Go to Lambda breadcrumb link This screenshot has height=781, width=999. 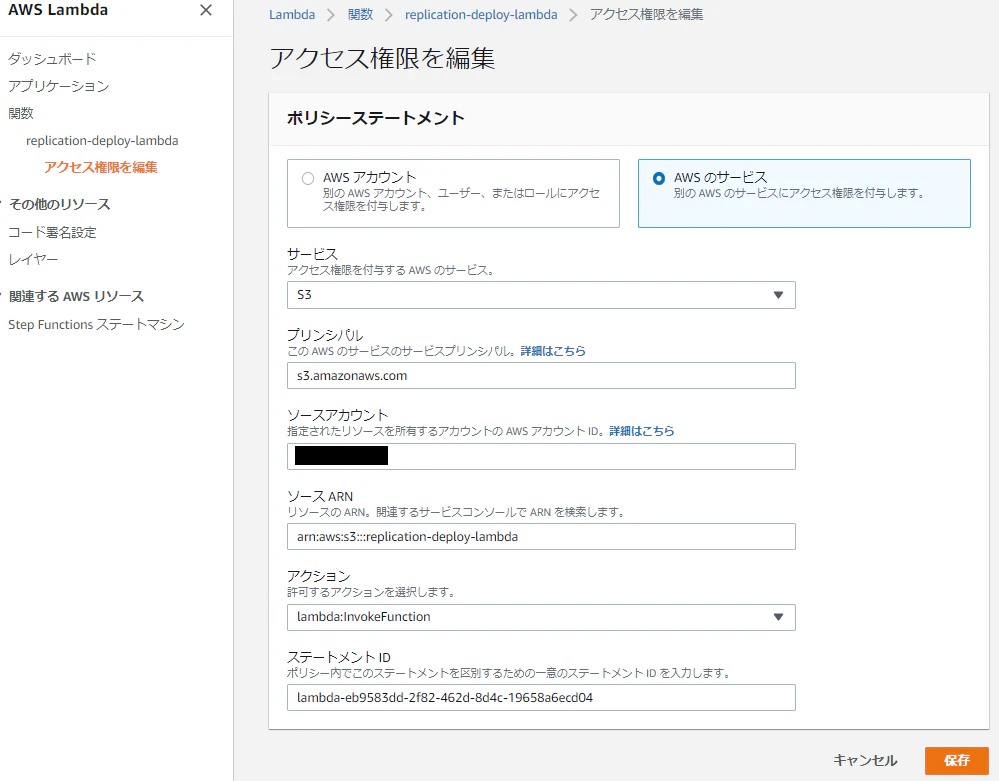coord(292,15)
